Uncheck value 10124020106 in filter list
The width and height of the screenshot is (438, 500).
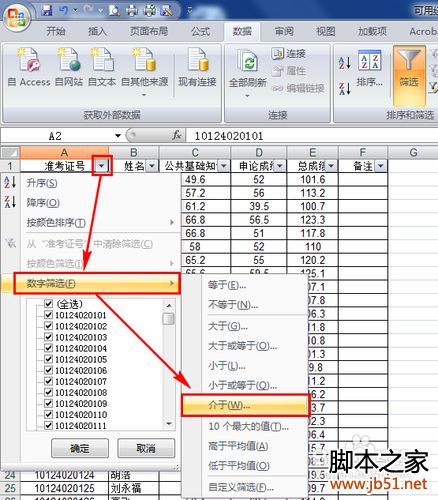[x=49, y=370]
